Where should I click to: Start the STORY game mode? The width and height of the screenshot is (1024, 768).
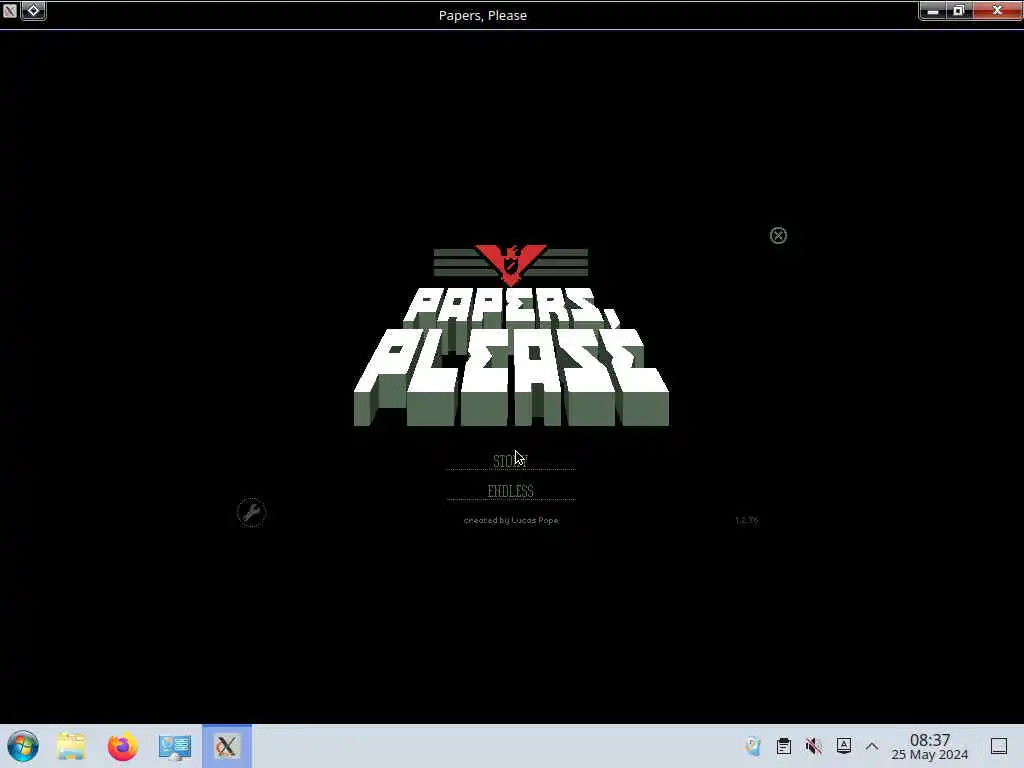pos(510,461)
